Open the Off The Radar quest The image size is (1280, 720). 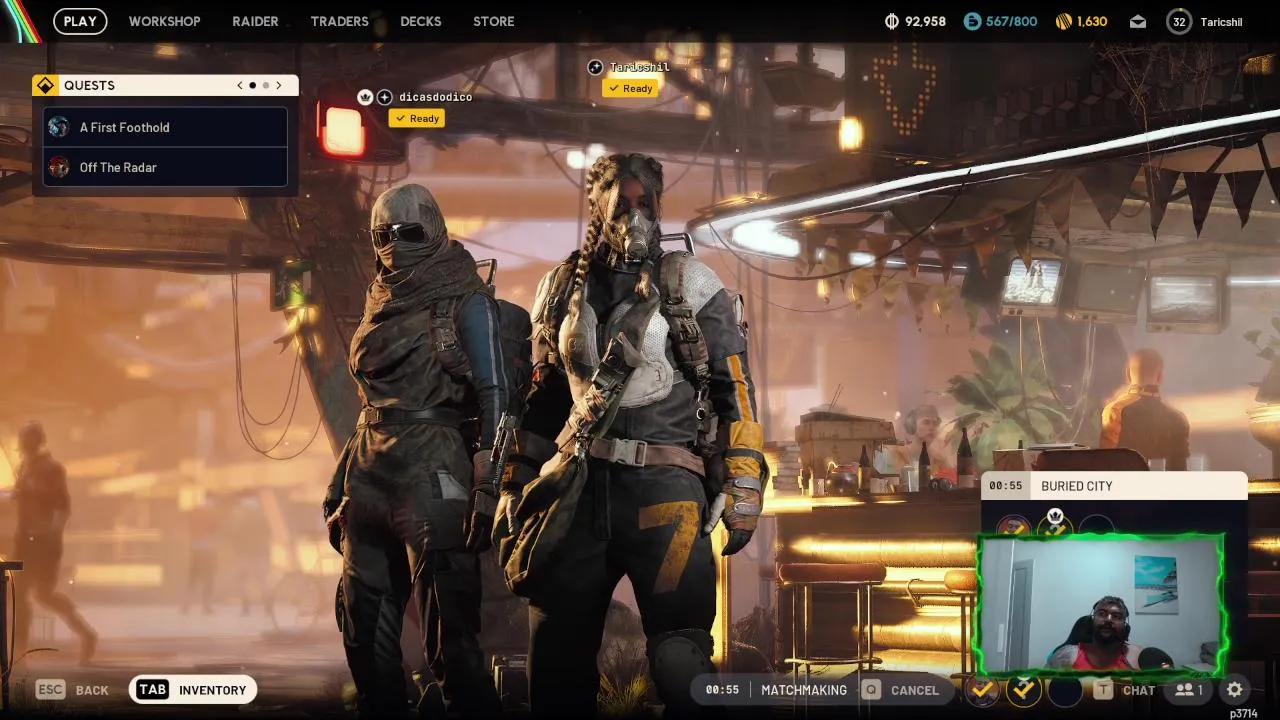(165, 167)
